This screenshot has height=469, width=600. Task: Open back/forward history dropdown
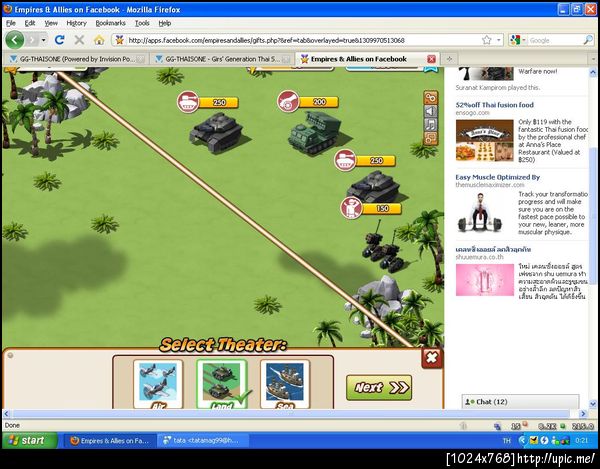tap(44, 40)
